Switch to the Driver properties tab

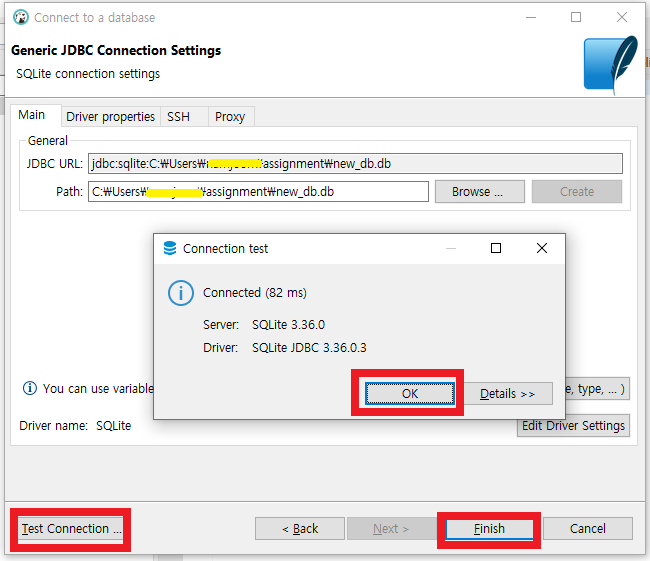(x=110, y=117)
